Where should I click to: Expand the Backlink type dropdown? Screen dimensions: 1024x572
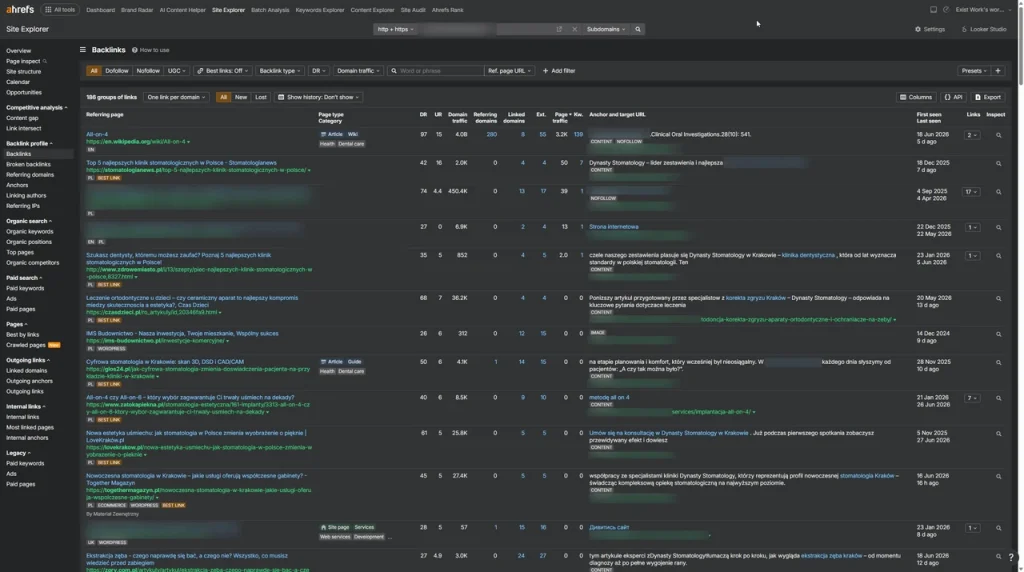tap(280, 71)
